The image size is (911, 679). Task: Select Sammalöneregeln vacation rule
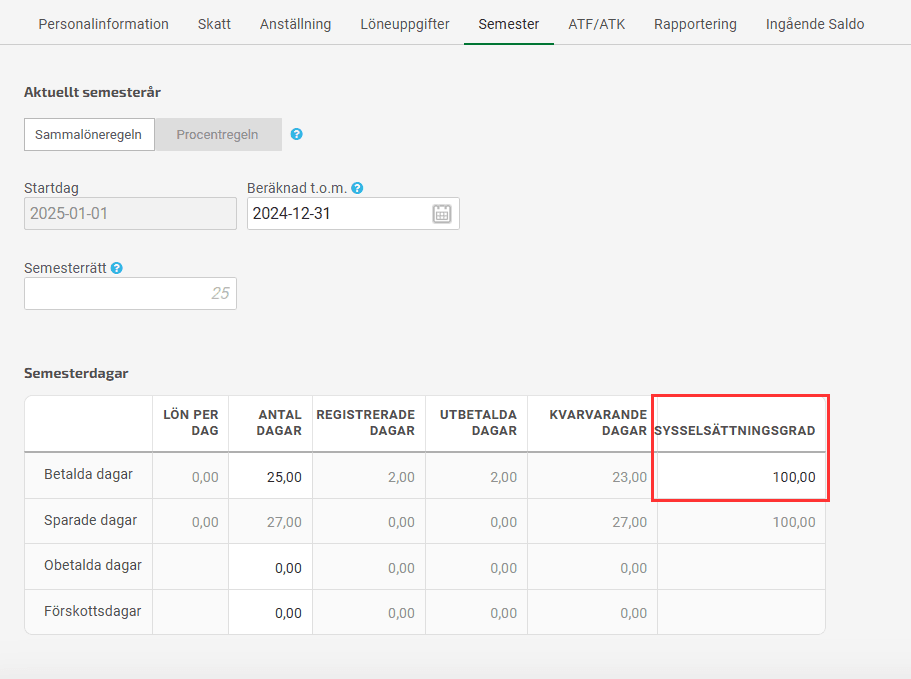click(x=89, y=135)
